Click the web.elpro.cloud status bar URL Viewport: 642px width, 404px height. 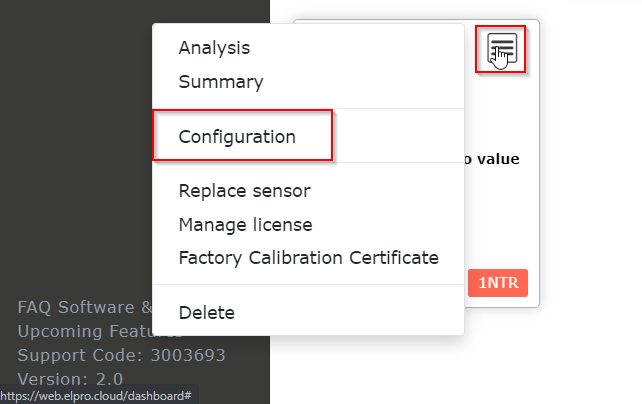click(x=96, y=396)
